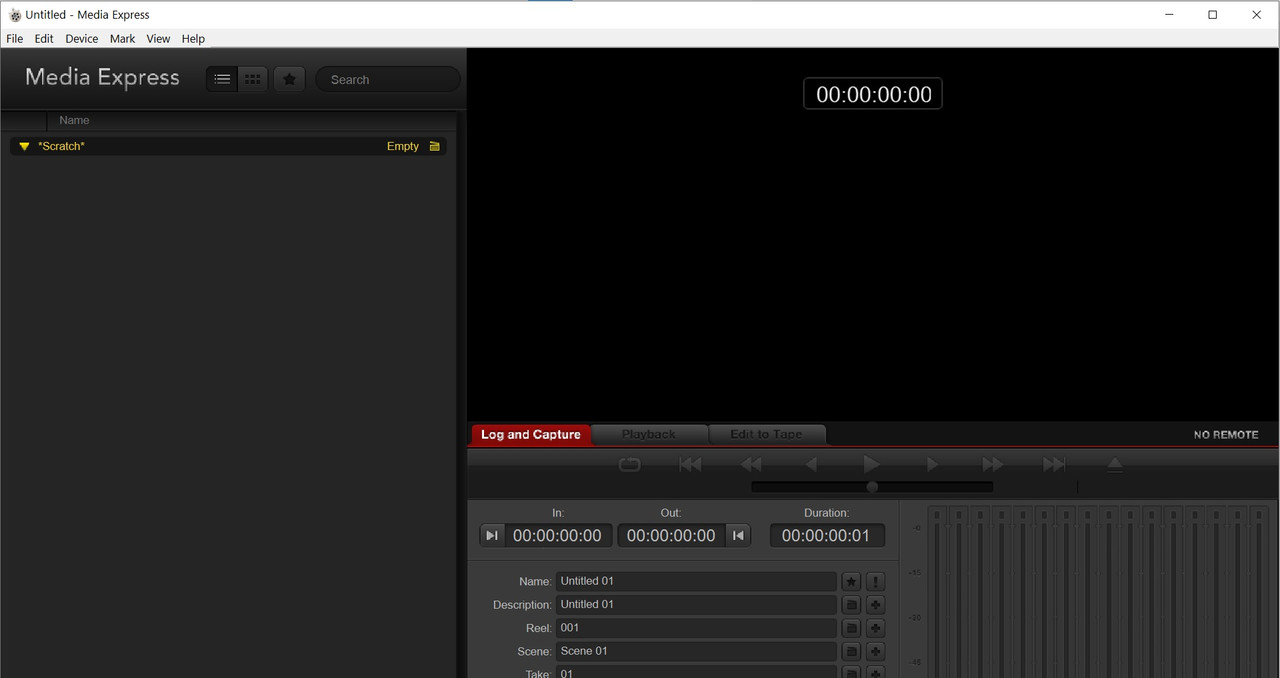Open the Mark menu

122,39
